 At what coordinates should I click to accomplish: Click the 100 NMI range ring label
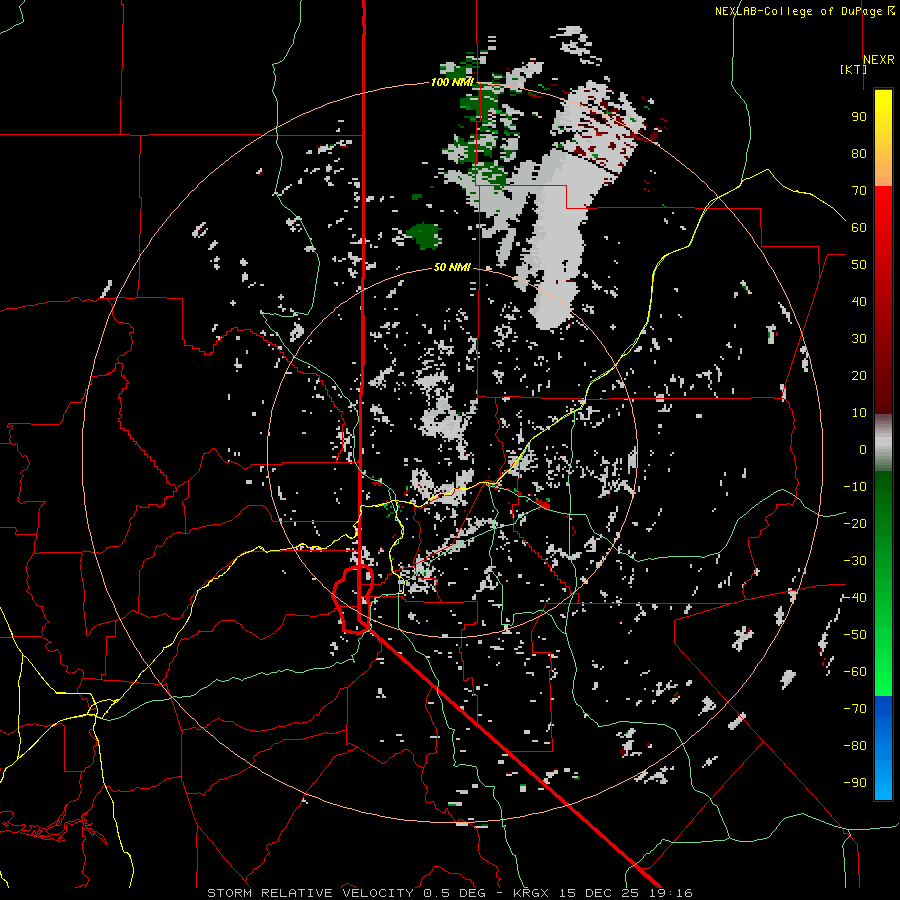click(452, 82)
